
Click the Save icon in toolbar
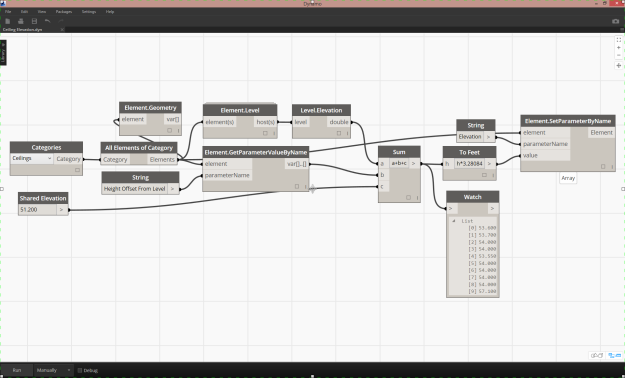point(34,21)
